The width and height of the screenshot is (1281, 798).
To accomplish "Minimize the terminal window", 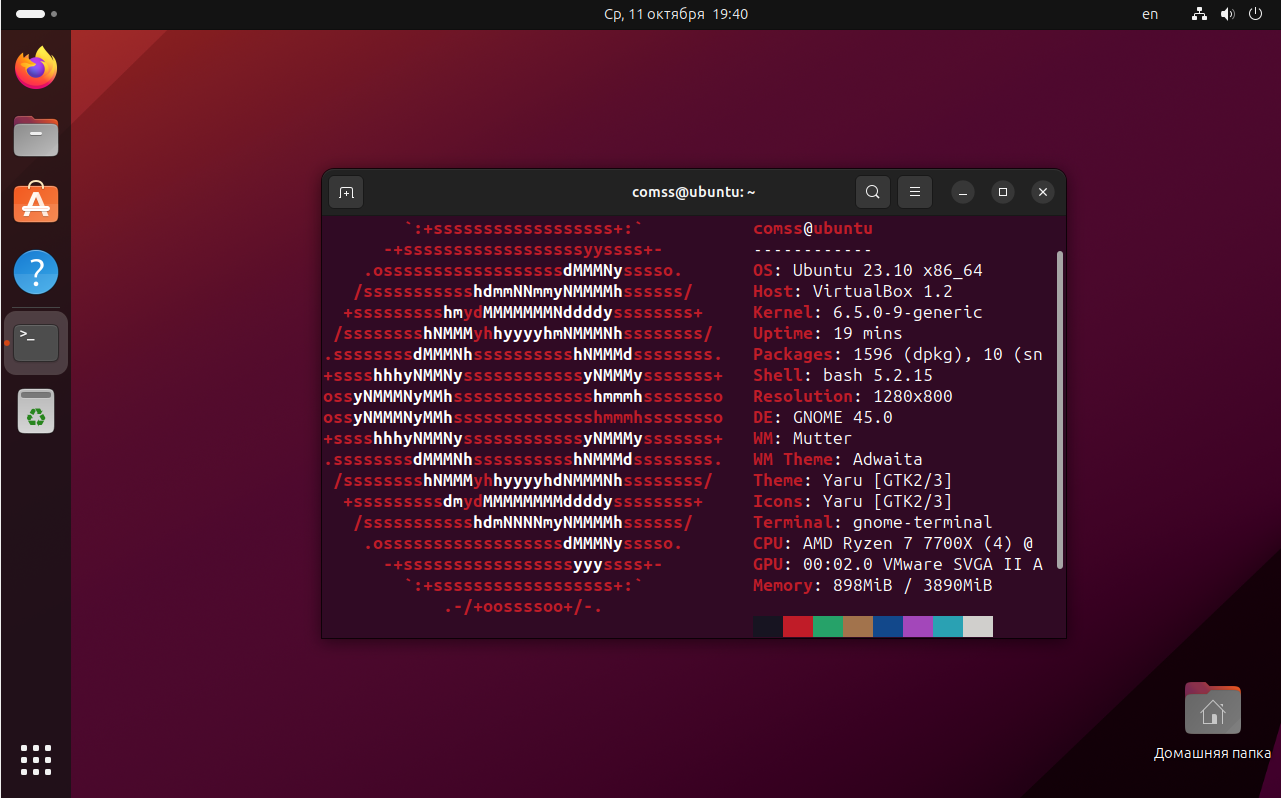I will click(963, 192).
